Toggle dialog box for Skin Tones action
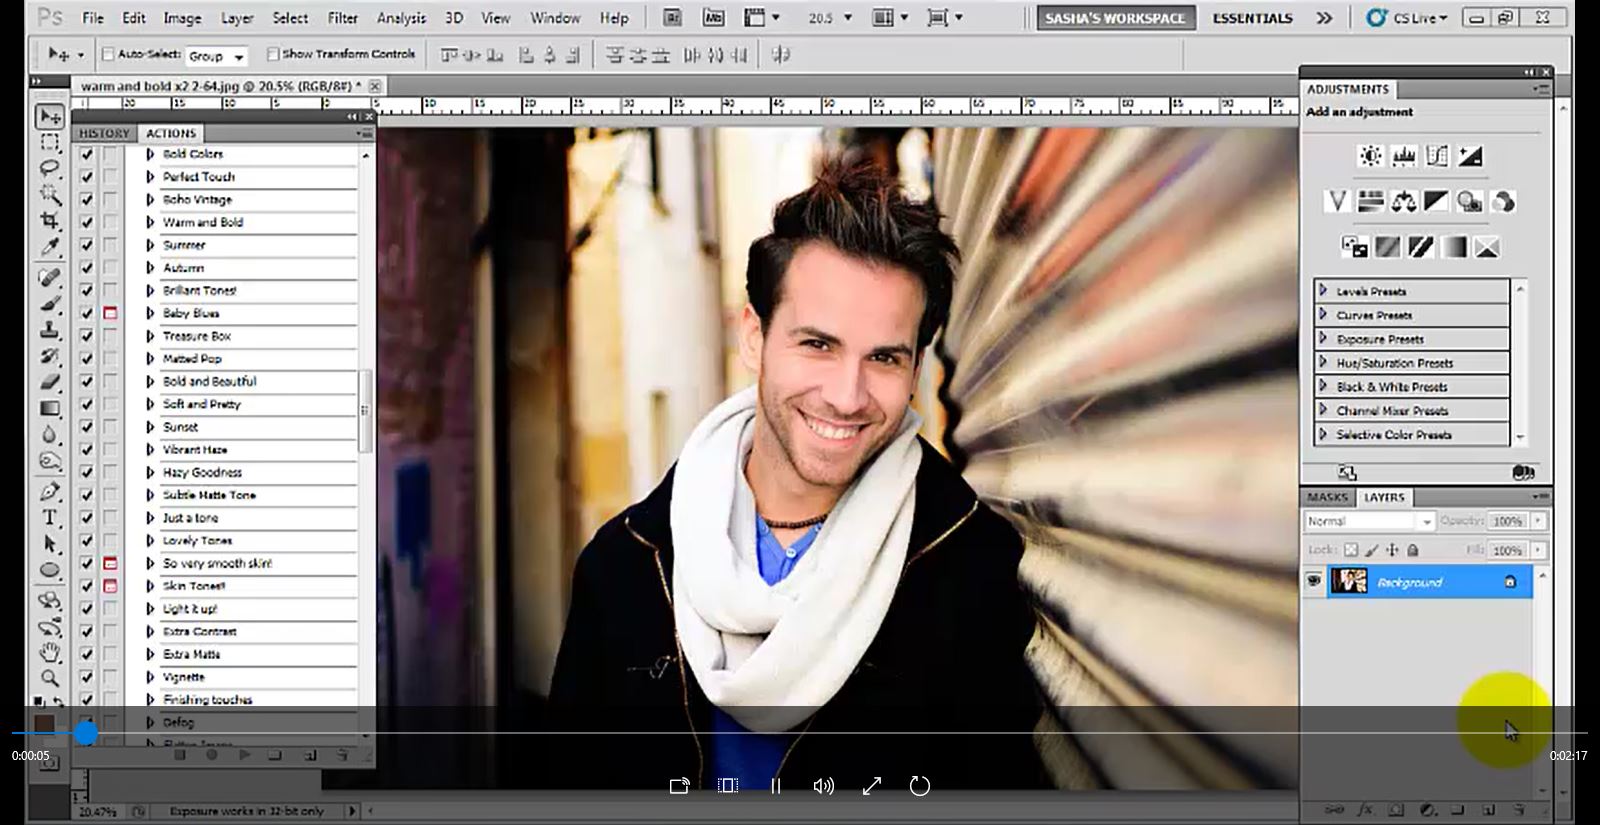Image resolution: width=1600 pixels, height=825 pixels. [110, 586]
